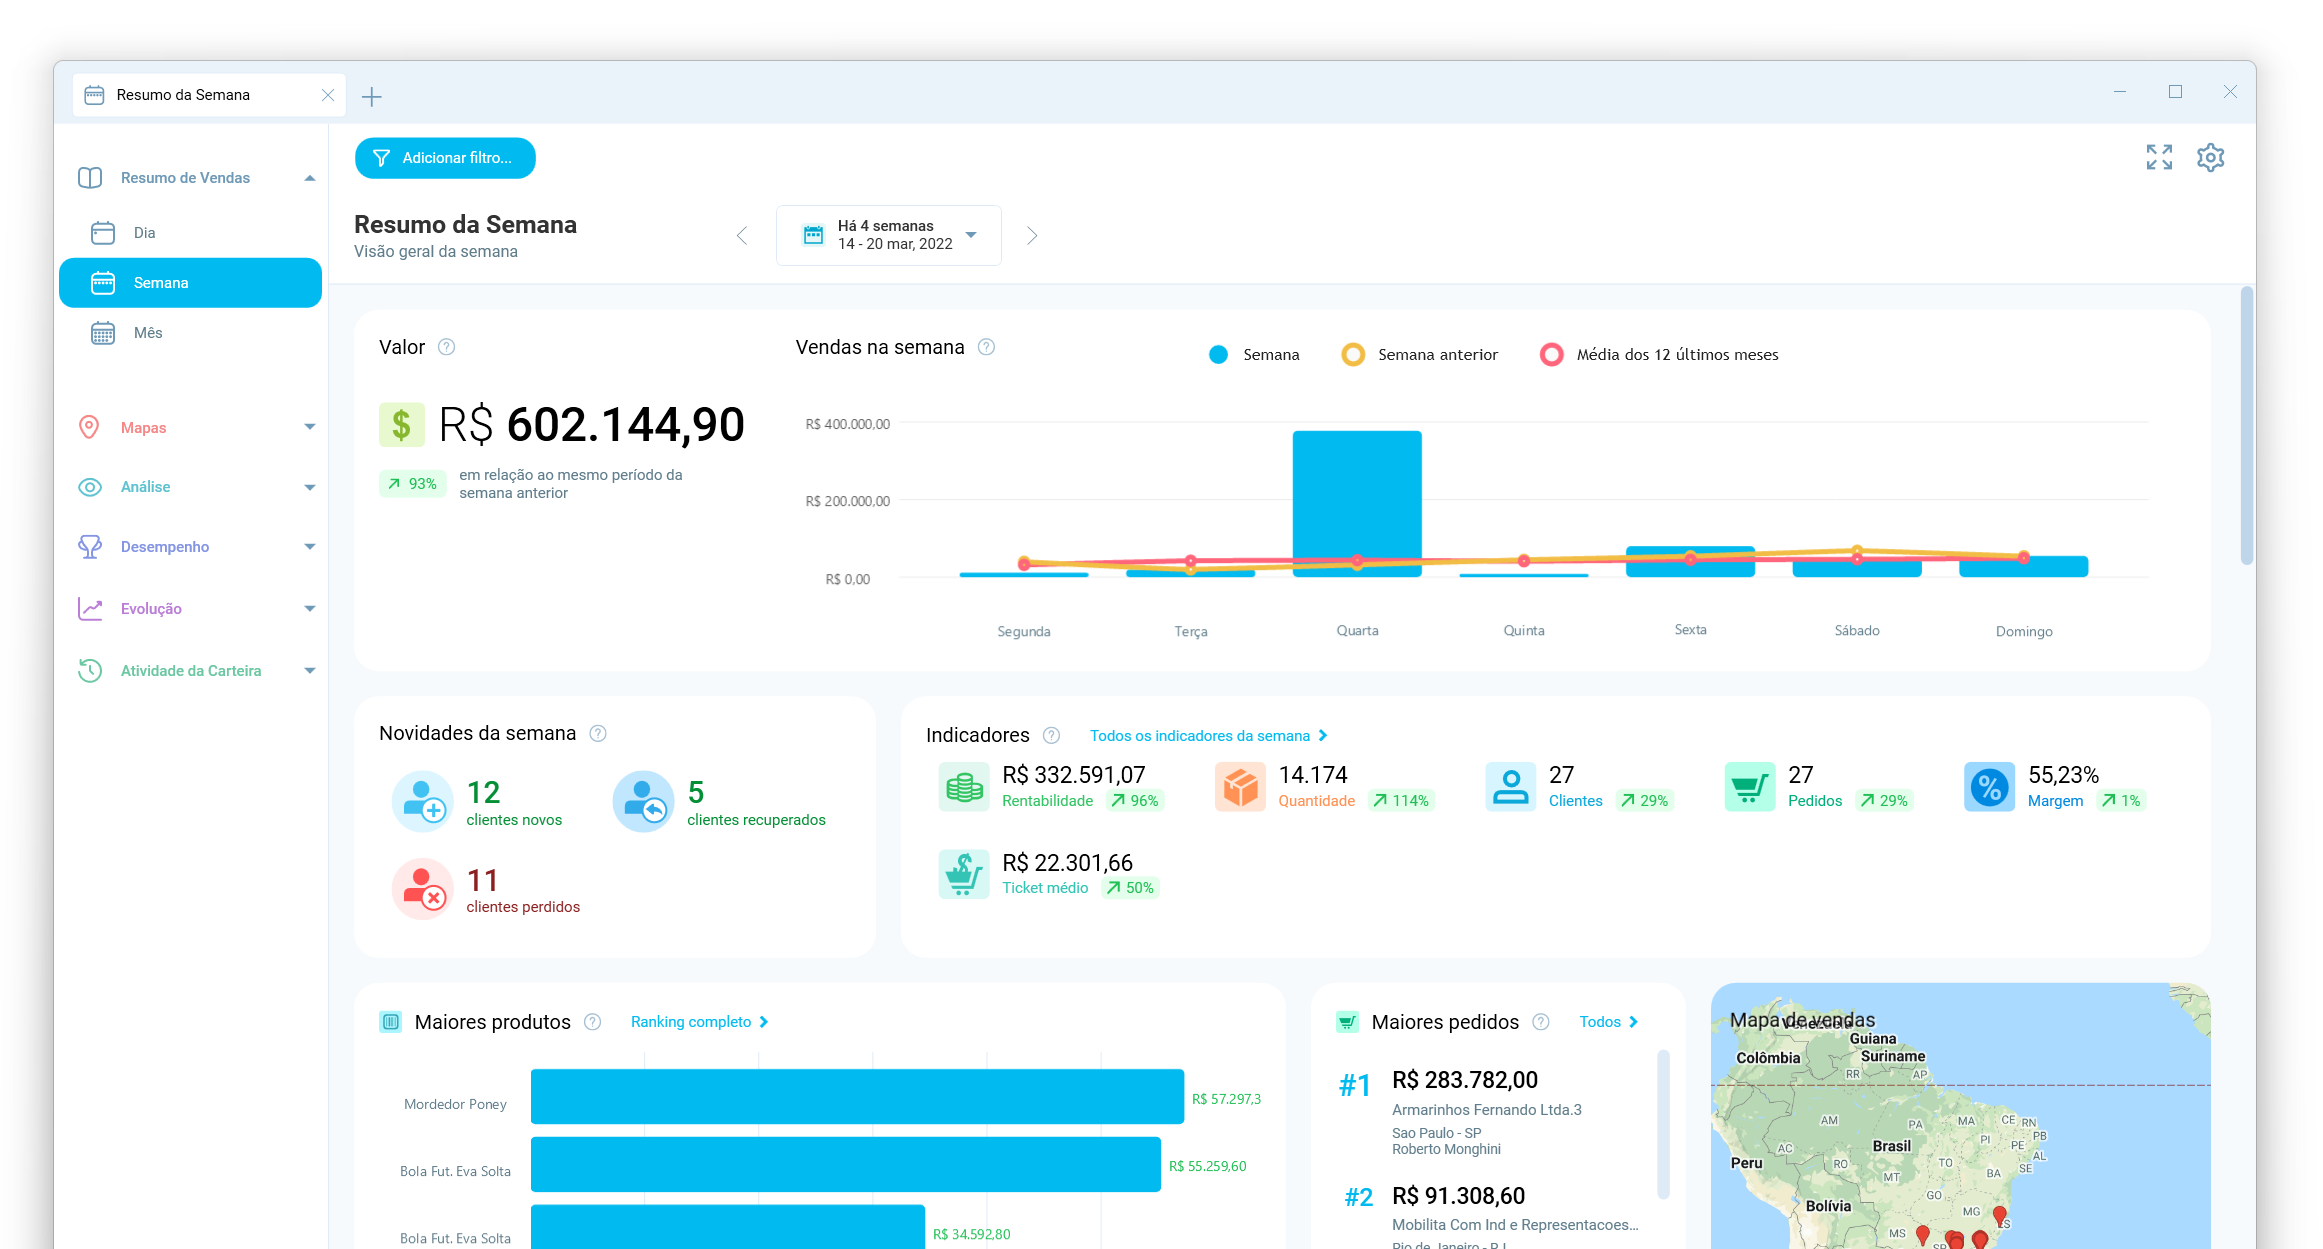Click the Evolução chart icon
2323x1249 pixels.
(90, 608)
